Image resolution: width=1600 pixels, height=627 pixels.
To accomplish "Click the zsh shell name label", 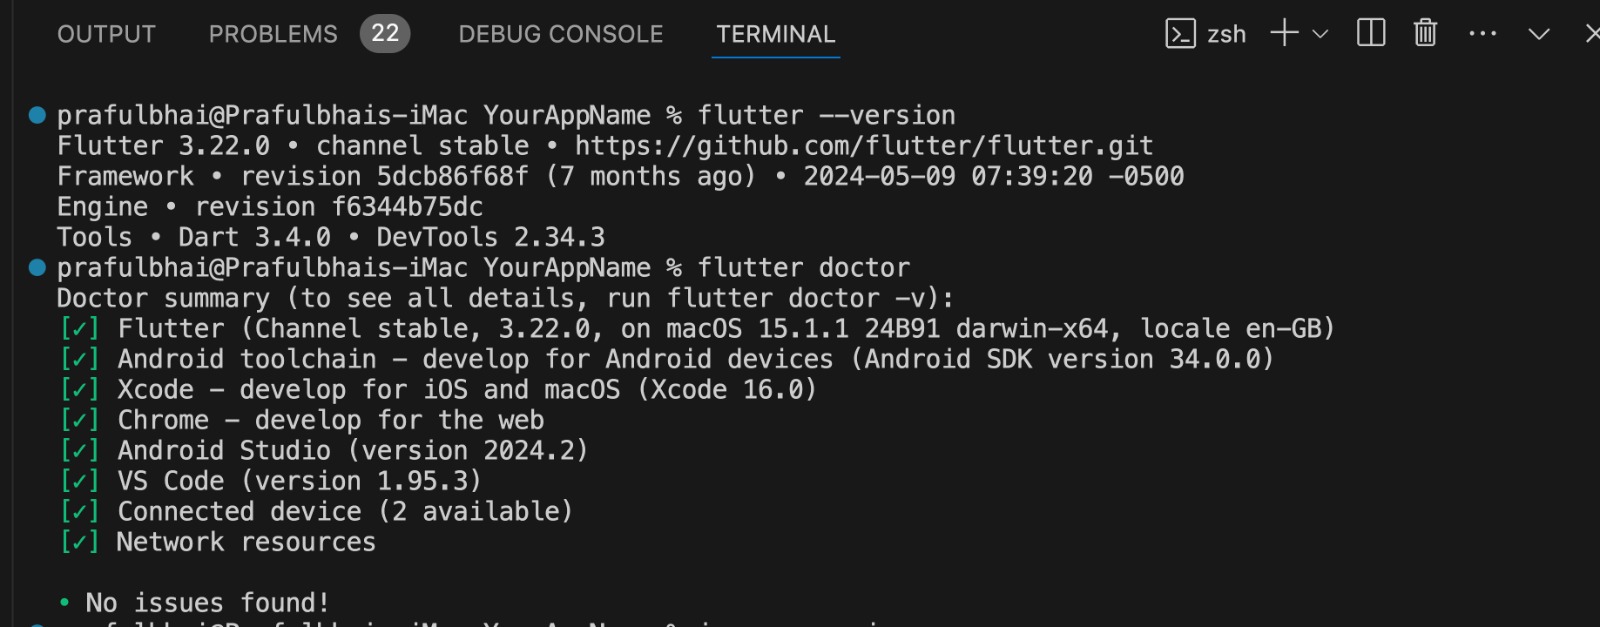I will coord(1227,35).
